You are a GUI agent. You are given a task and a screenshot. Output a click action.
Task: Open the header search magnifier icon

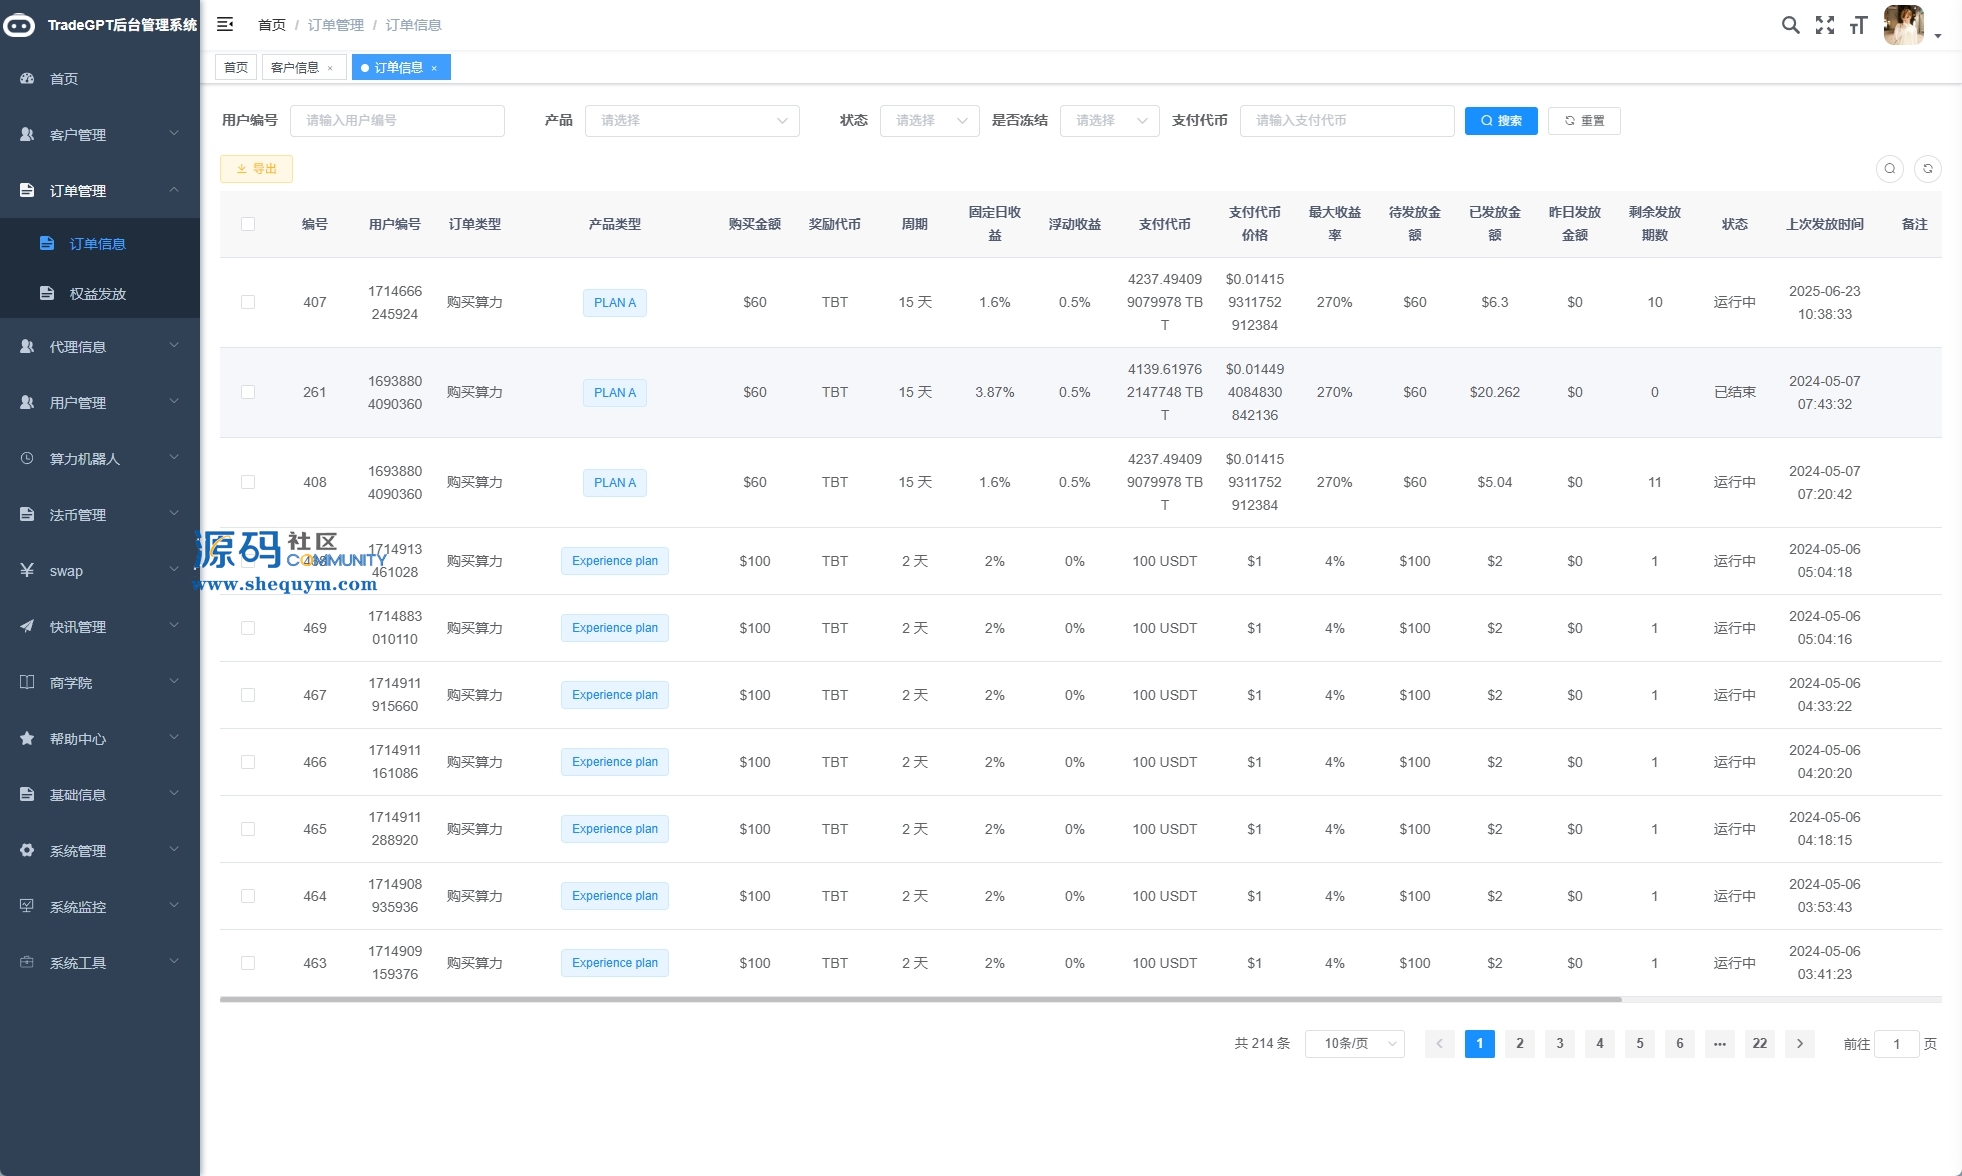pos(1790,25)
